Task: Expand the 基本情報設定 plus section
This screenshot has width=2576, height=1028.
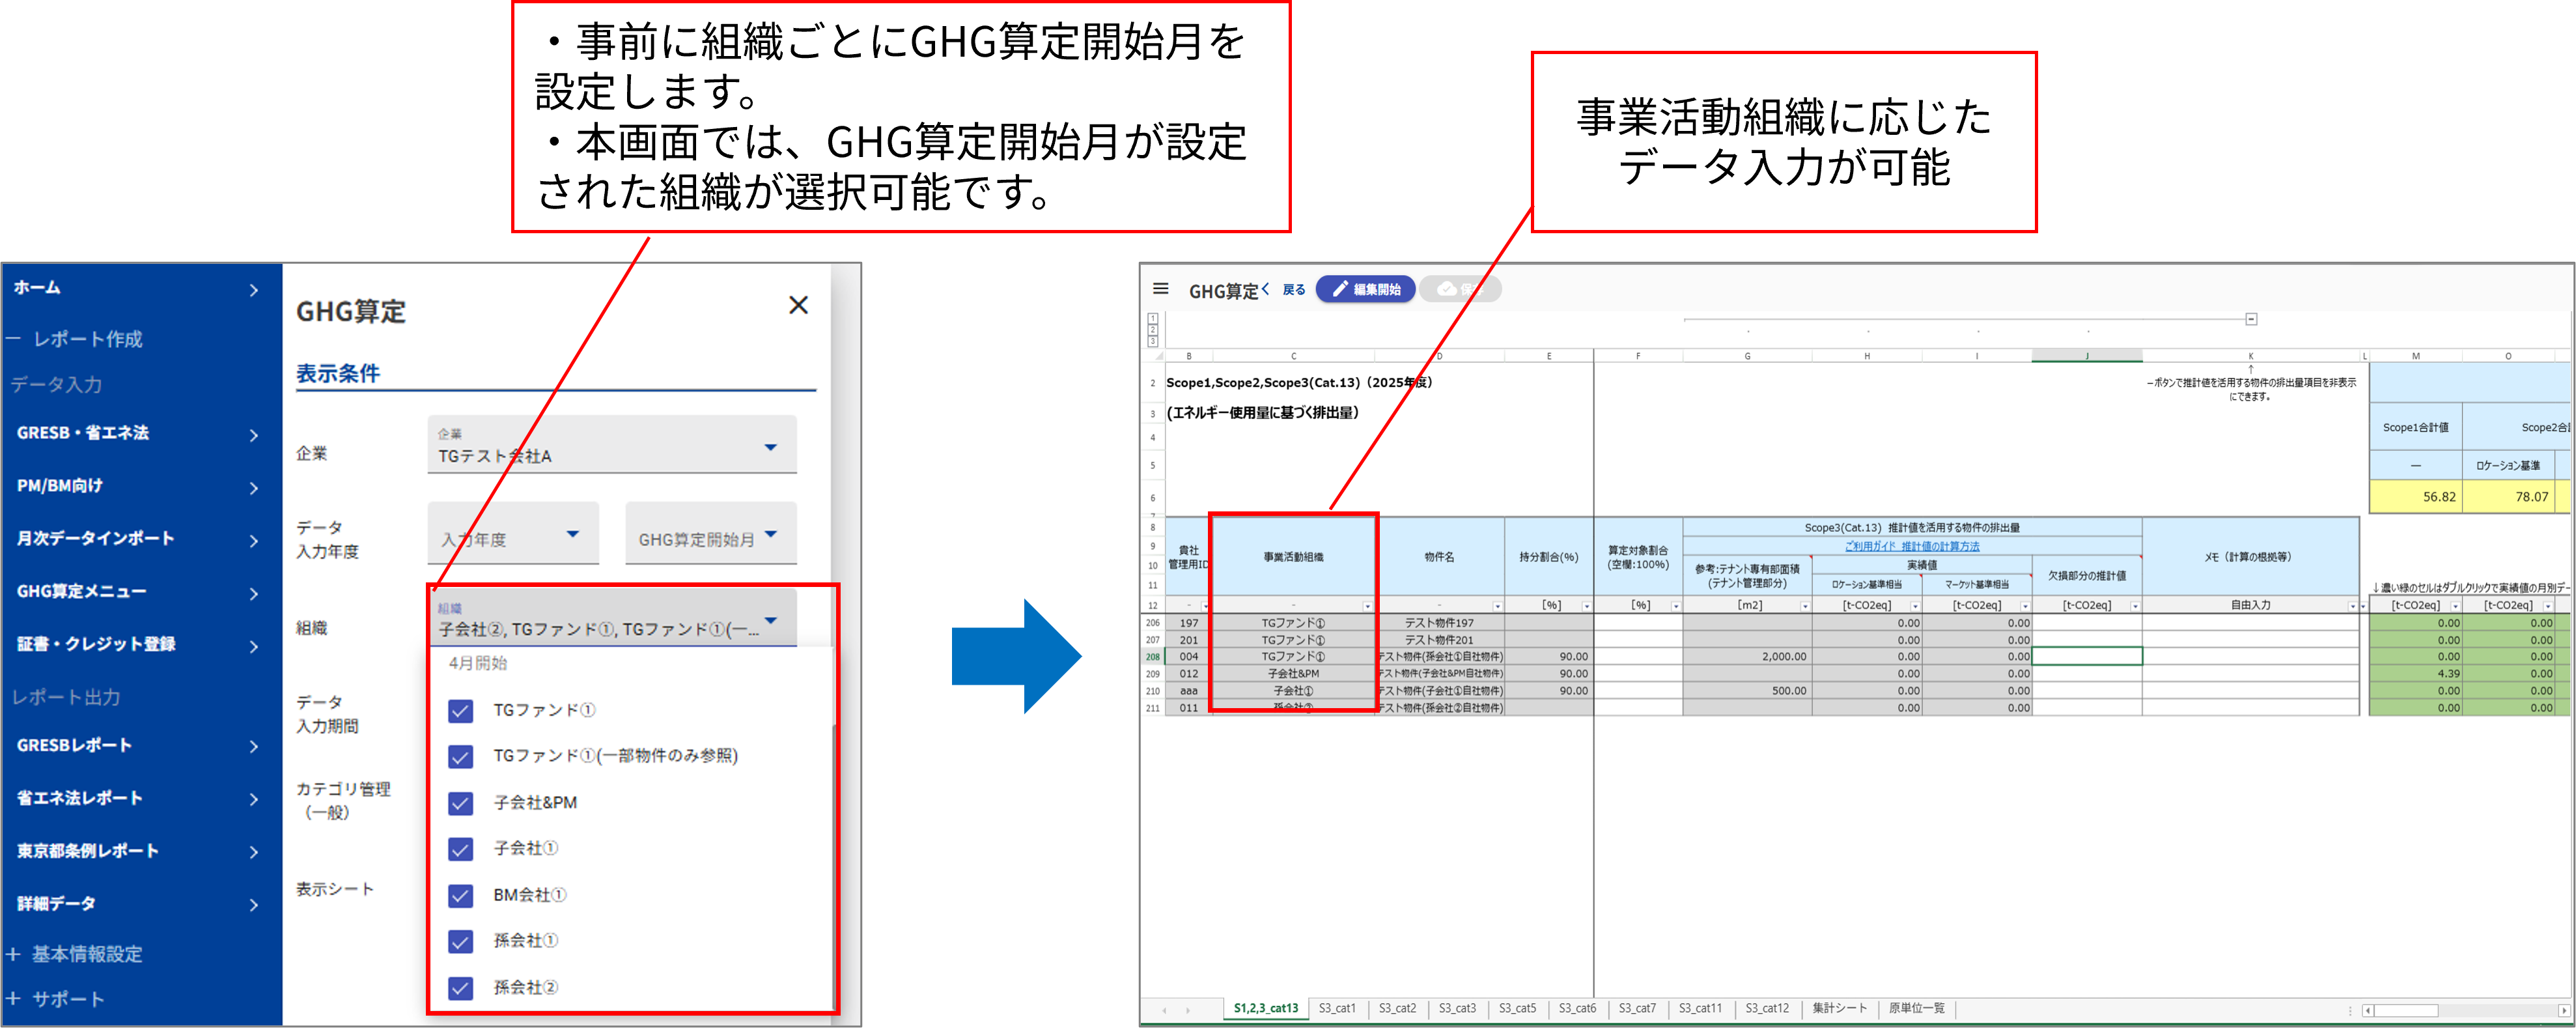Action: [14, 954]
